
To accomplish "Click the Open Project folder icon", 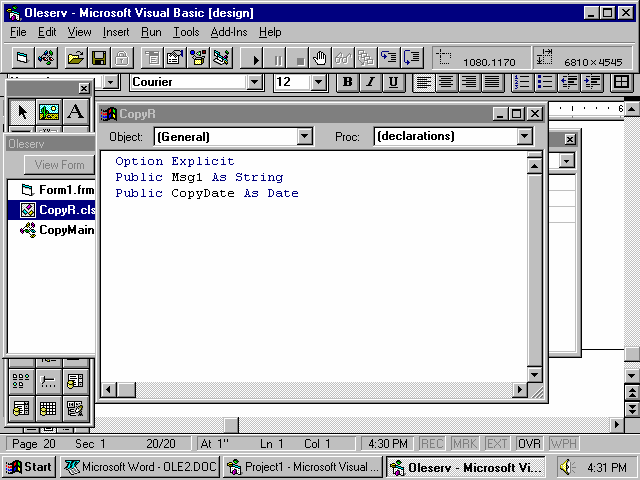I will (x=75, y=58).
